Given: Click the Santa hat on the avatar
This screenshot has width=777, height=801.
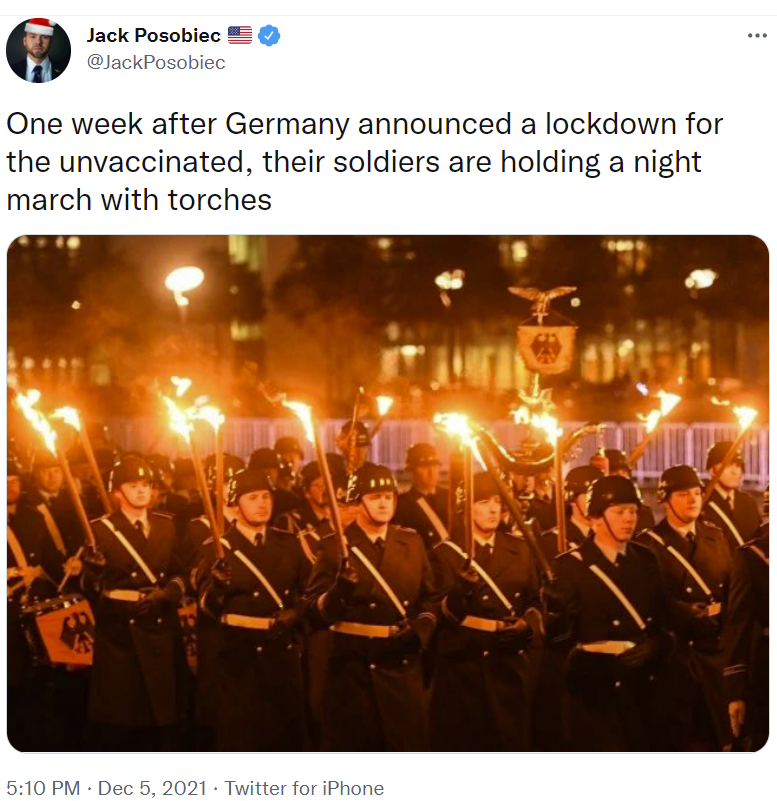Looking at the screenshot, I should point(40,26).
